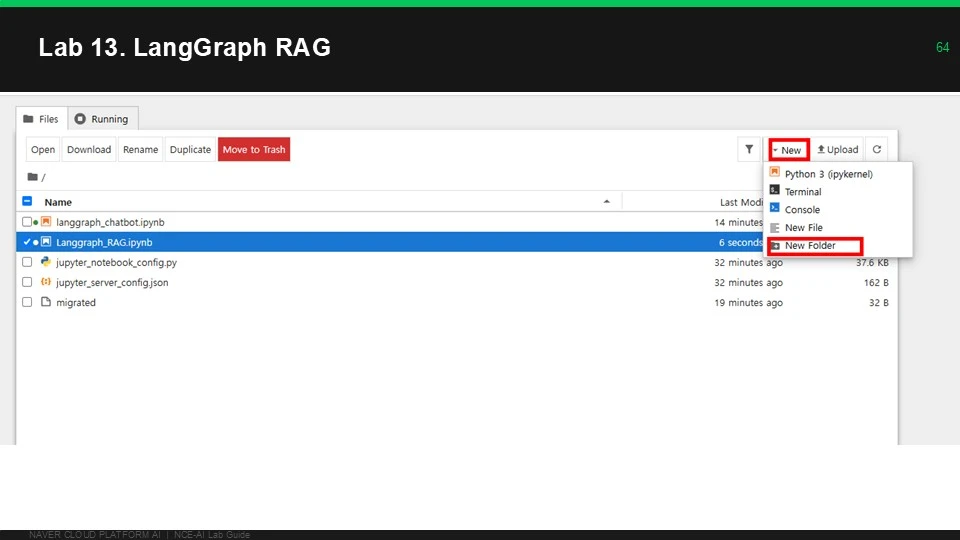Click the sort arrow in the Name column
The width and height of the screenshot is (960, 540).
[607, 201]
